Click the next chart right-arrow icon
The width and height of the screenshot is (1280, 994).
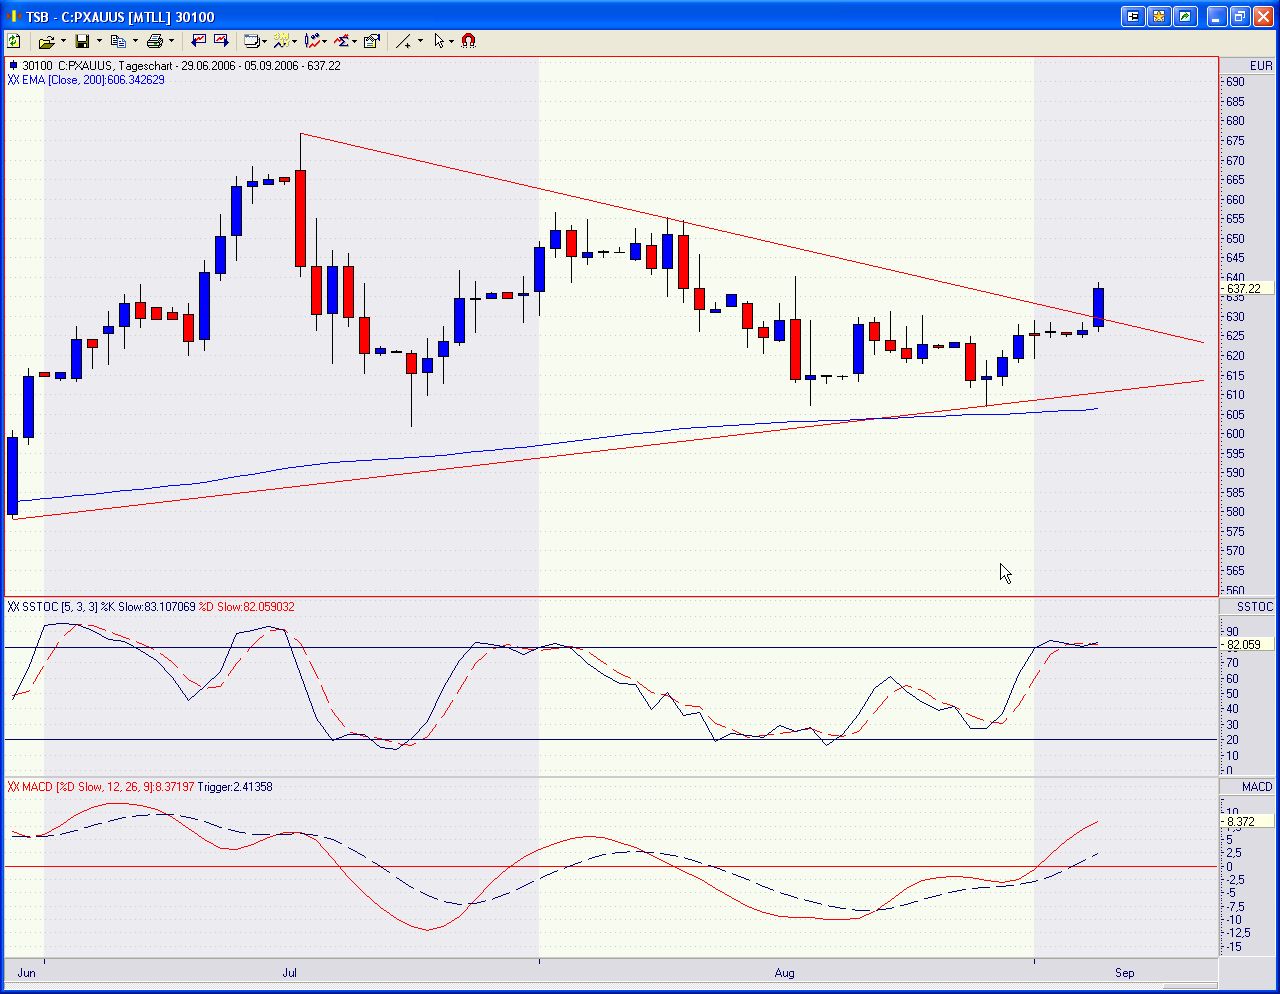pos(221,41)
